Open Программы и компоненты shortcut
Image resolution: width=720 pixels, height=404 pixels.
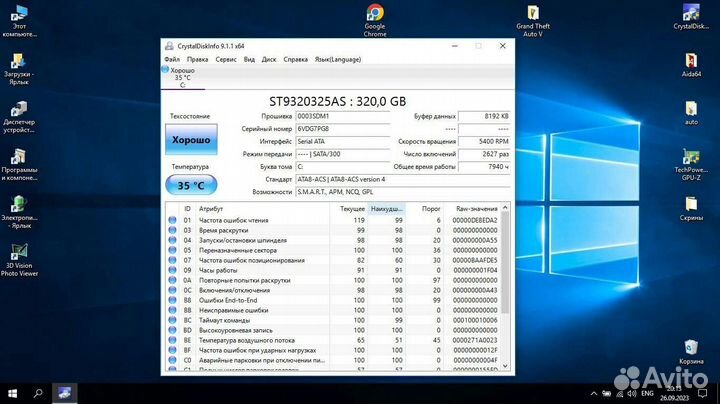click(19, 165)
